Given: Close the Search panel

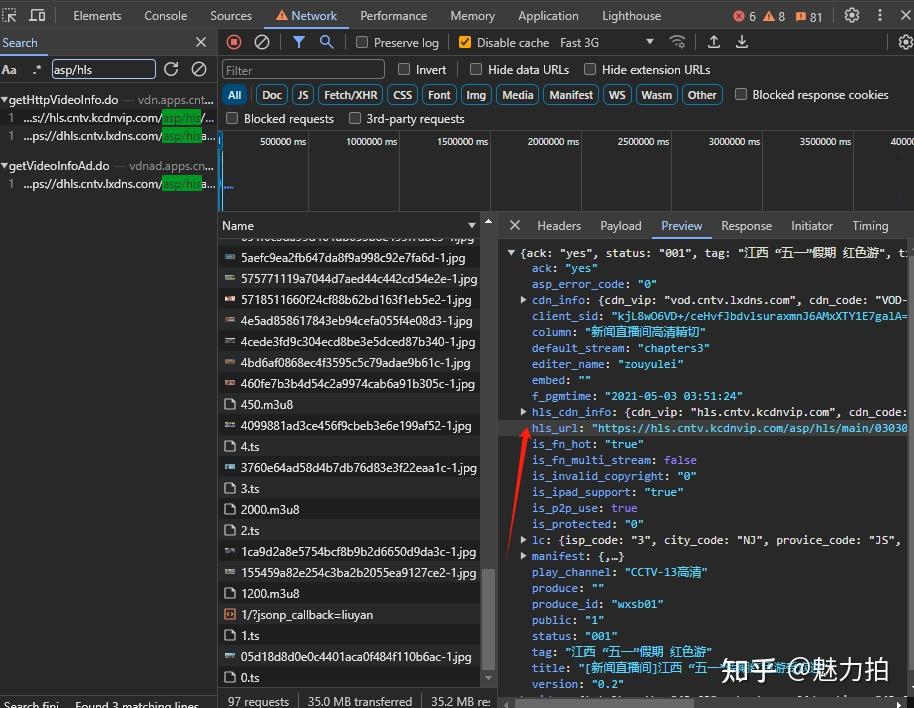Looking at the screenshot, I should (x=201, y=42).
